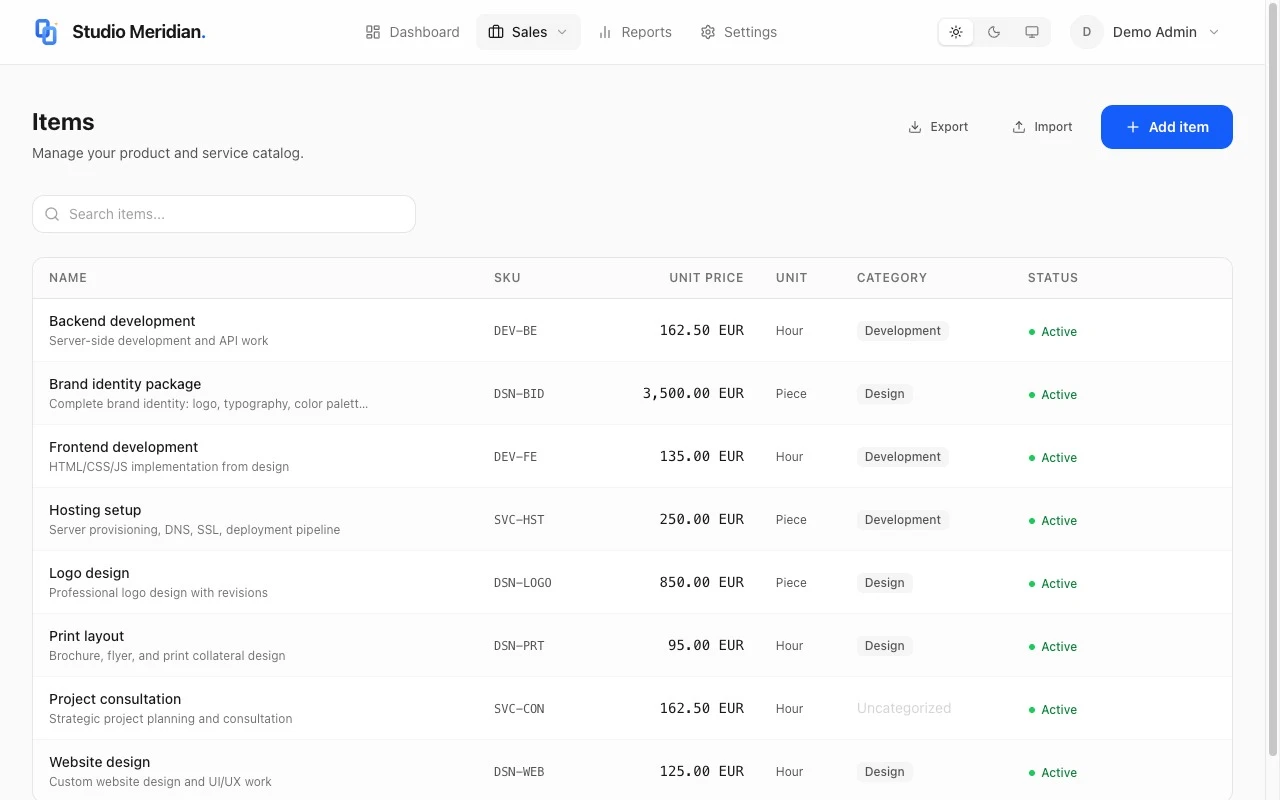Click the STATUS column header
Image resolution: width=1280 pixels, height=800 pixels.
click(1053, 278)
